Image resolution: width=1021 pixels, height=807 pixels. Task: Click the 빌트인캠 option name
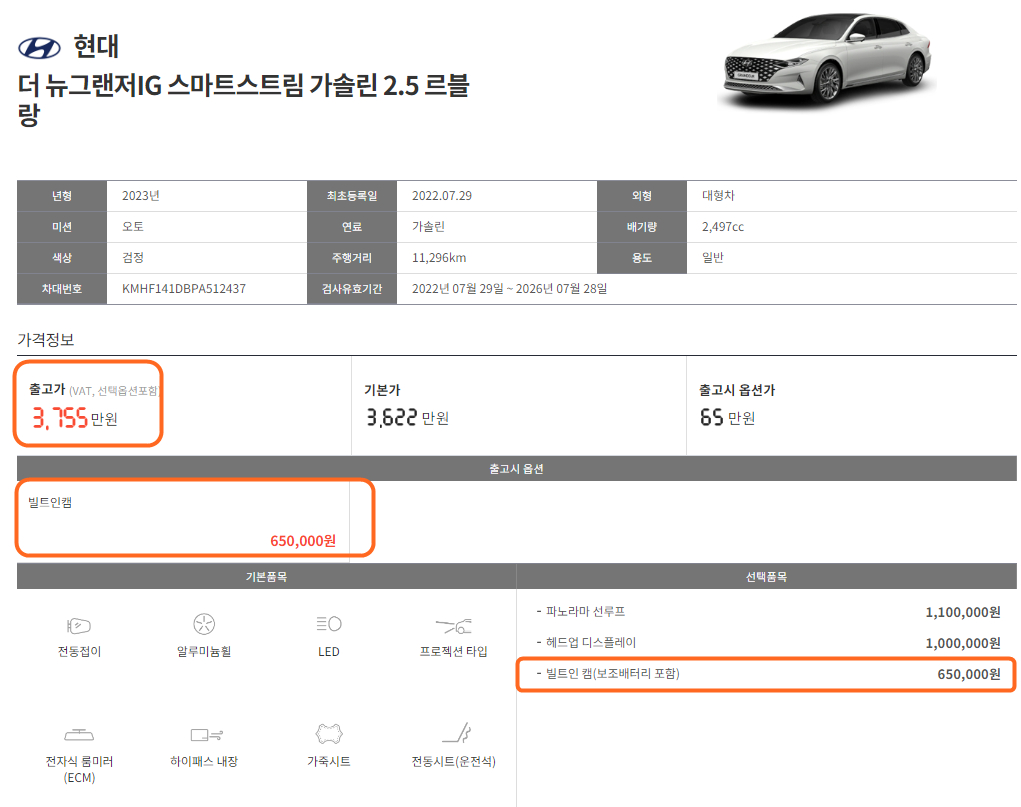pos(50,502)
